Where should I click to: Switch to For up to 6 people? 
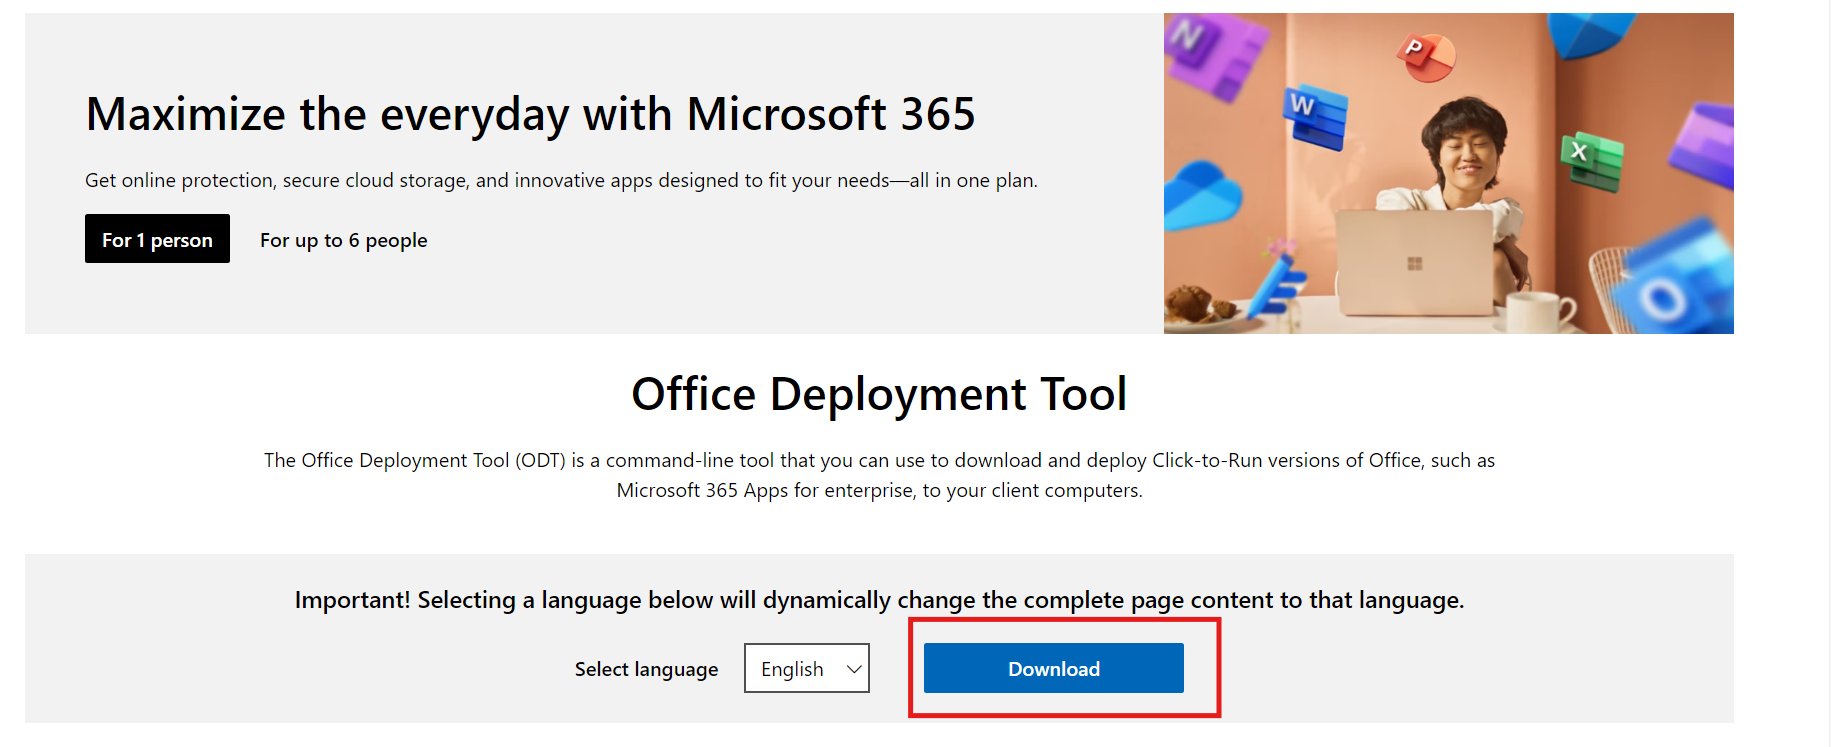click(x=344, y=240)
